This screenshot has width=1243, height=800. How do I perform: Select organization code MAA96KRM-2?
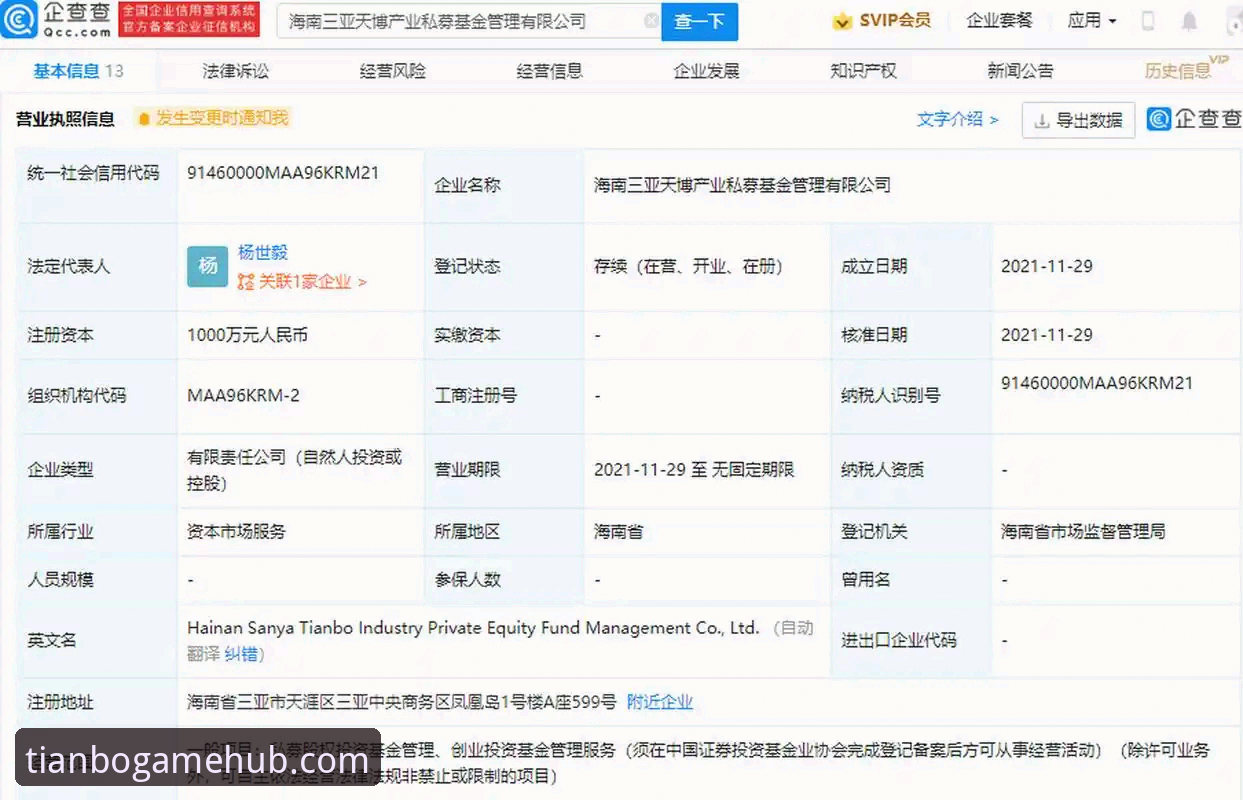pos(243,395)
